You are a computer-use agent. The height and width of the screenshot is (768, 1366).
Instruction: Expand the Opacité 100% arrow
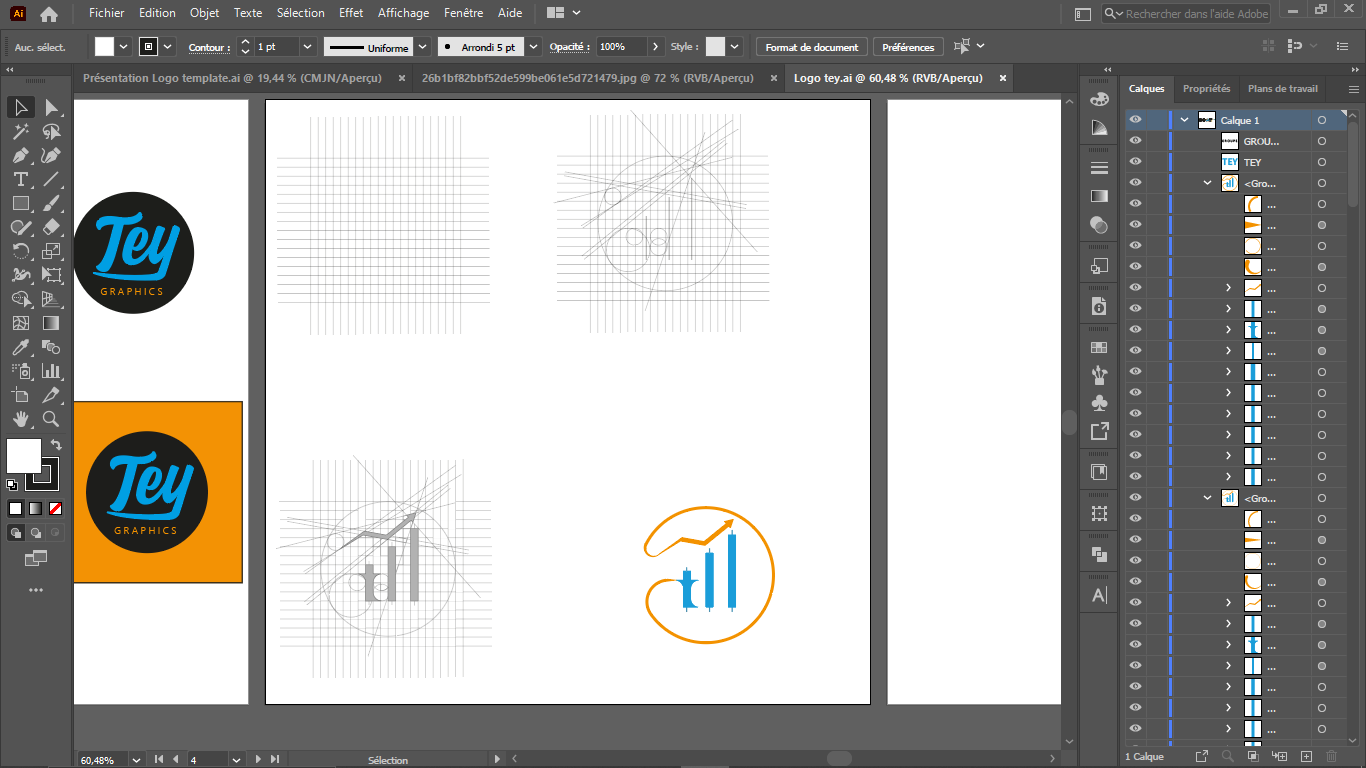(656, 47)
